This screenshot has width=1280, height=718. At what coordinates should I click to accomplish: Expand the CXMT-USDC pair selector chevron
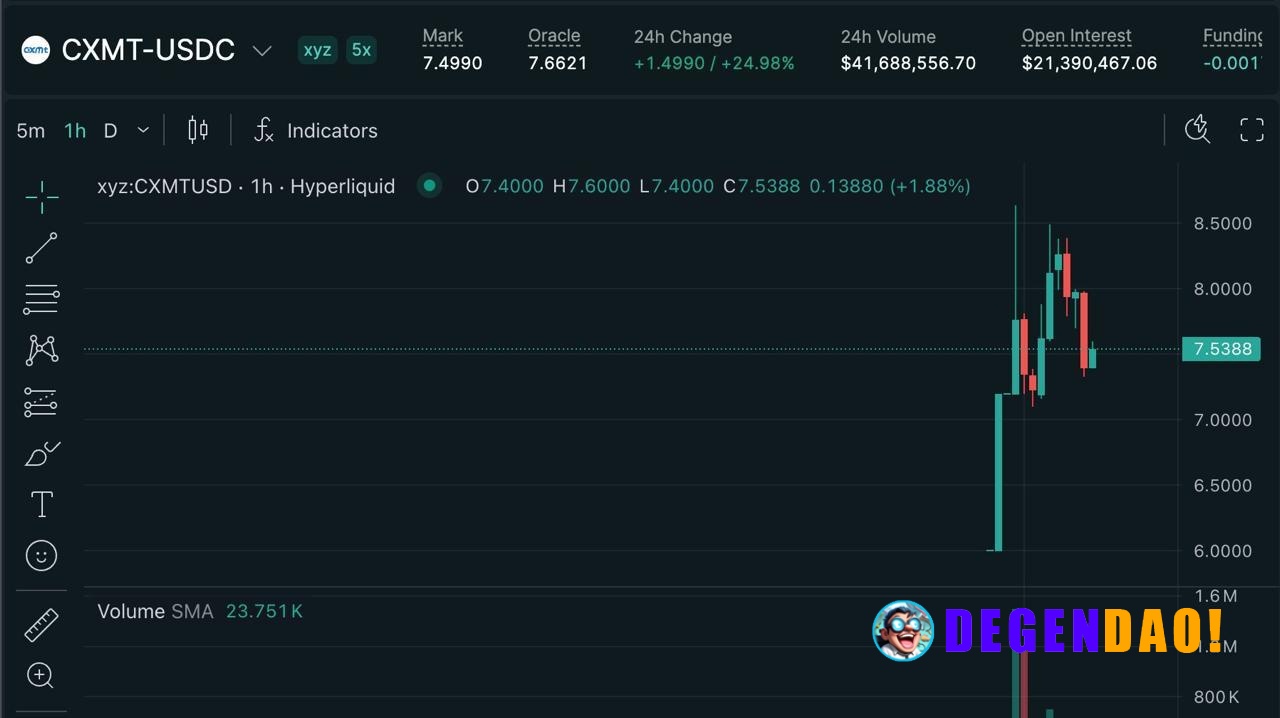click(262, 50)
